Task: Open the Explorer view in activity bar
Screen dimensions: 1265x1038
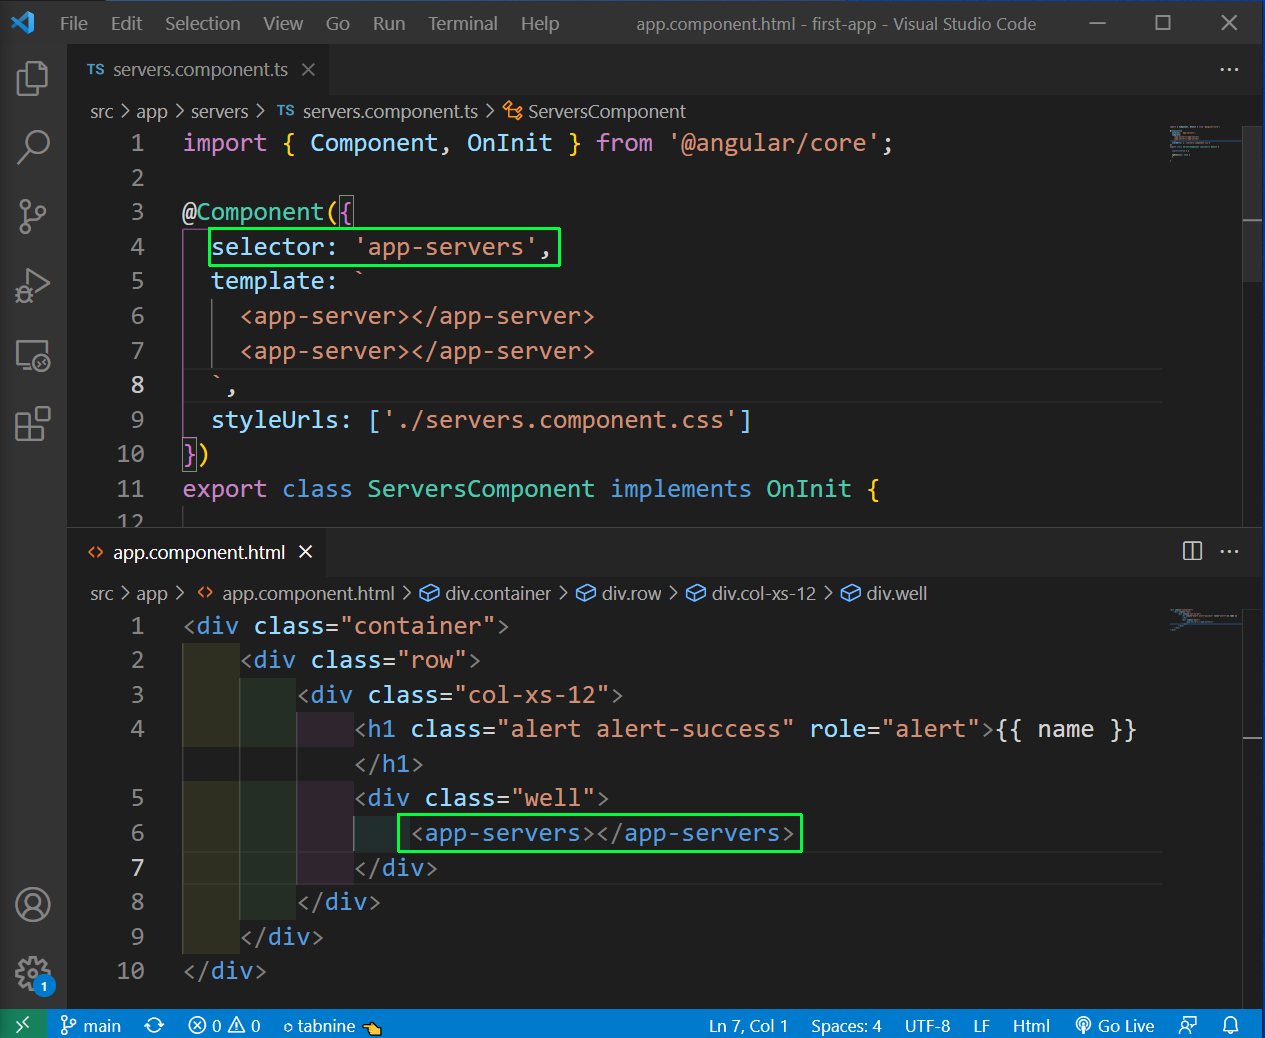Action: tap(33, 78)
